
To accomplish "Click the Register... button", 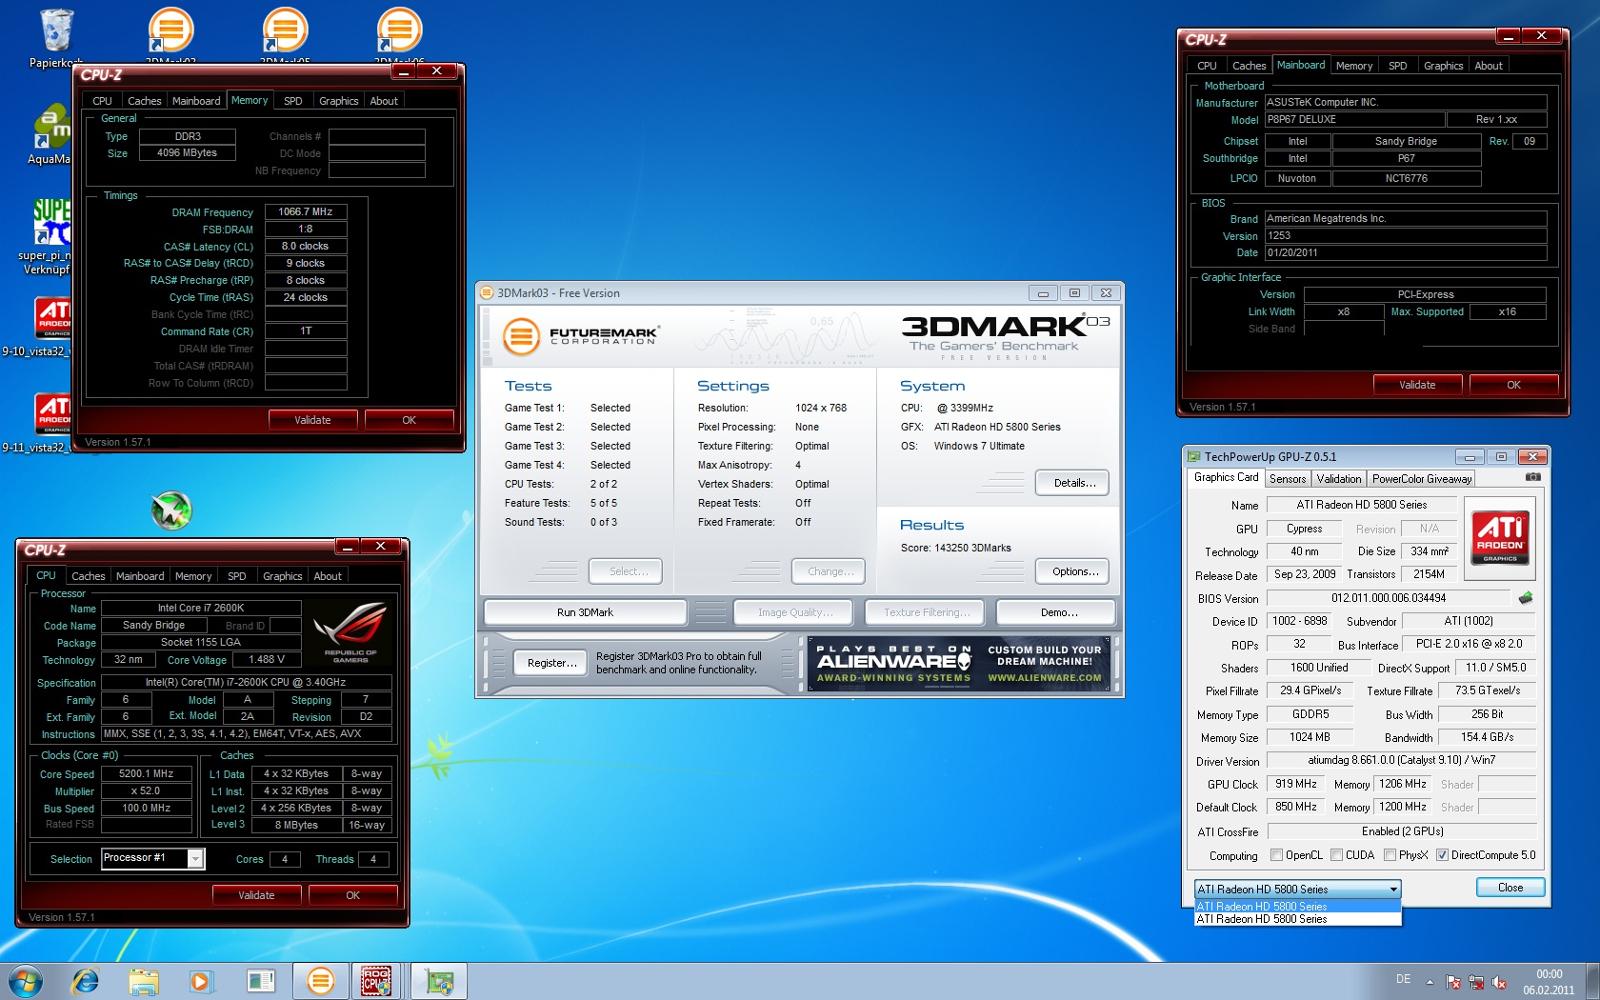I will (x=551, y=663).
